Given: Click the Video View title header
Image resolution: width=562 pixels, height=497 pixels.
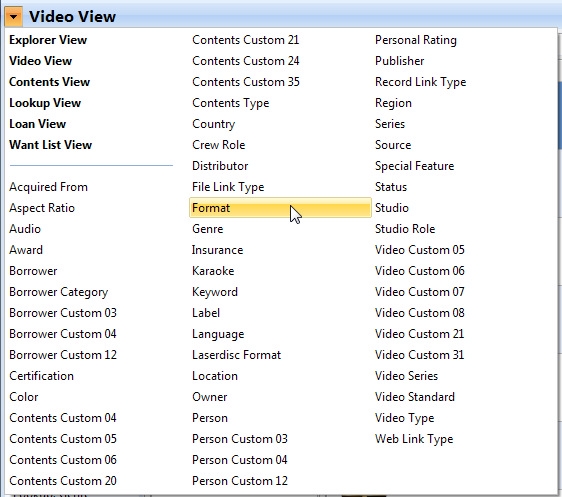Looking at the screenshot, I should [72, 16].
